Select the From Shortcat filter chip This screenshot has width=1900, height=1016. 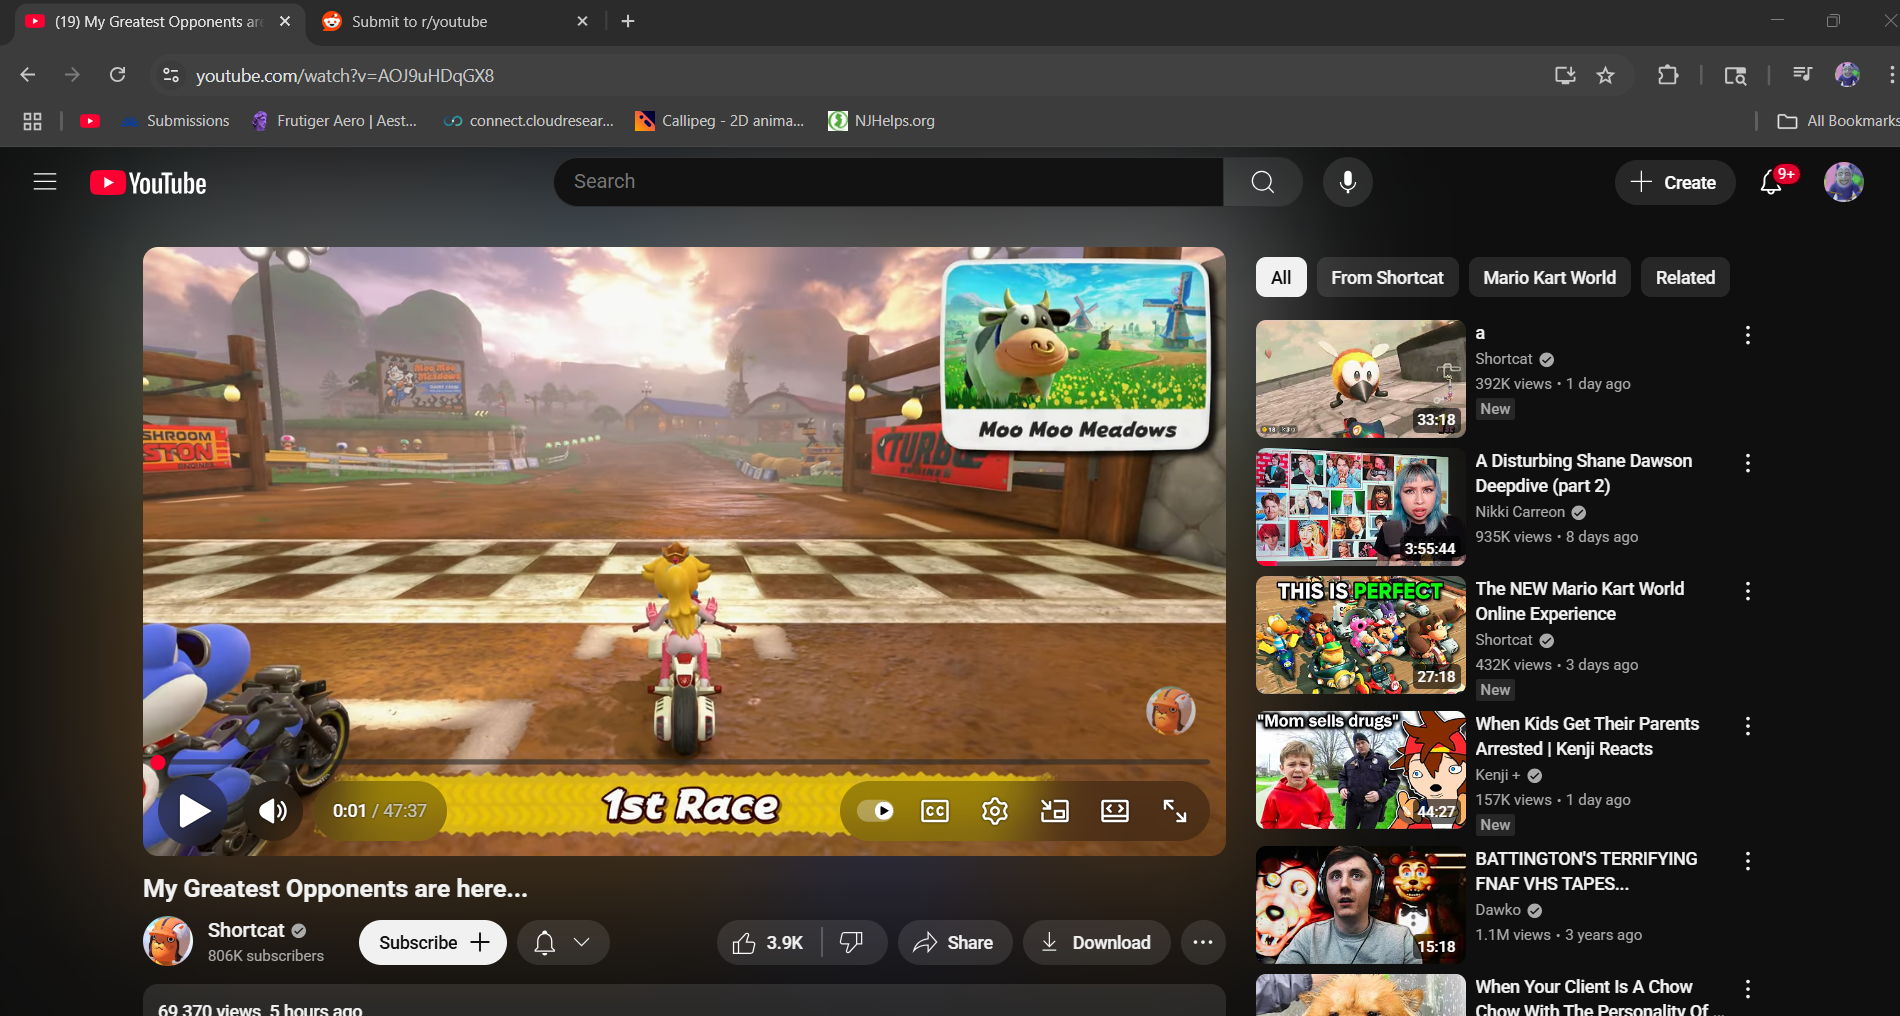tap(1387, 278)
